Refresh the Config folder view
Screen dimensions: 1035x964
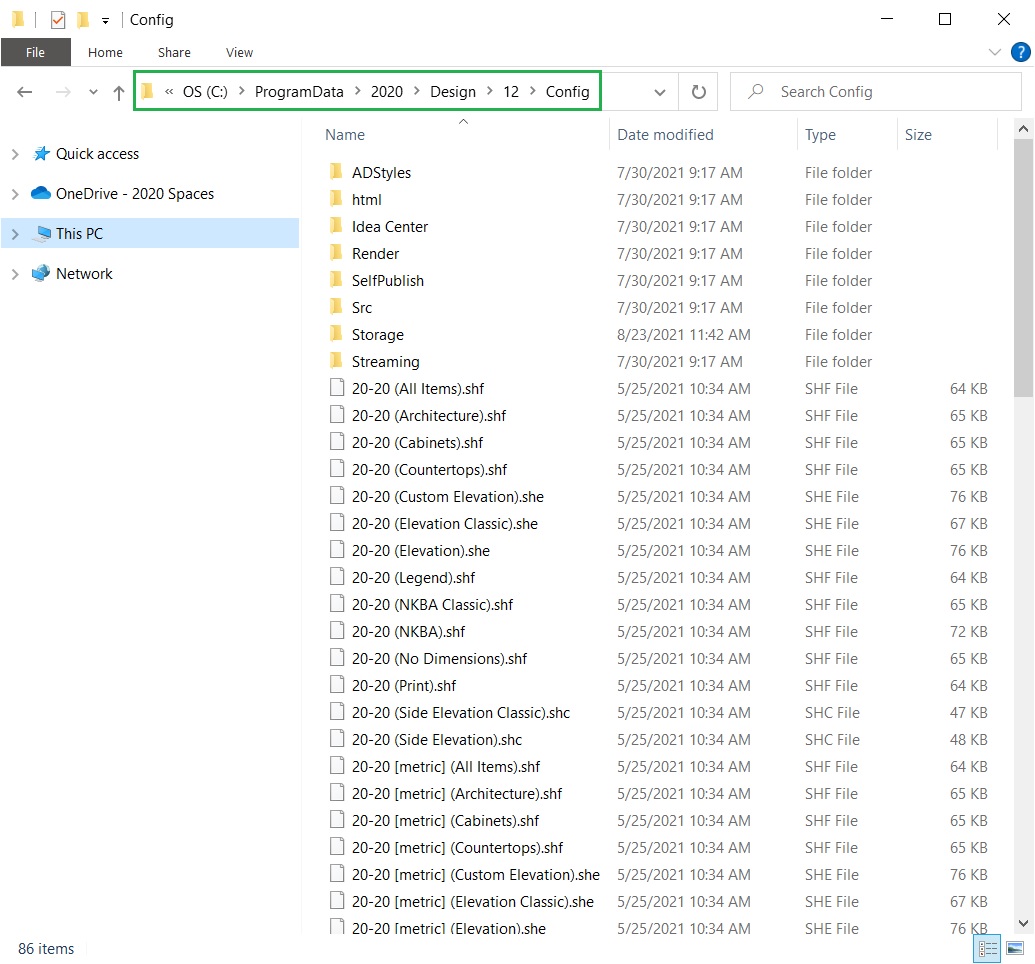(698, 92)
